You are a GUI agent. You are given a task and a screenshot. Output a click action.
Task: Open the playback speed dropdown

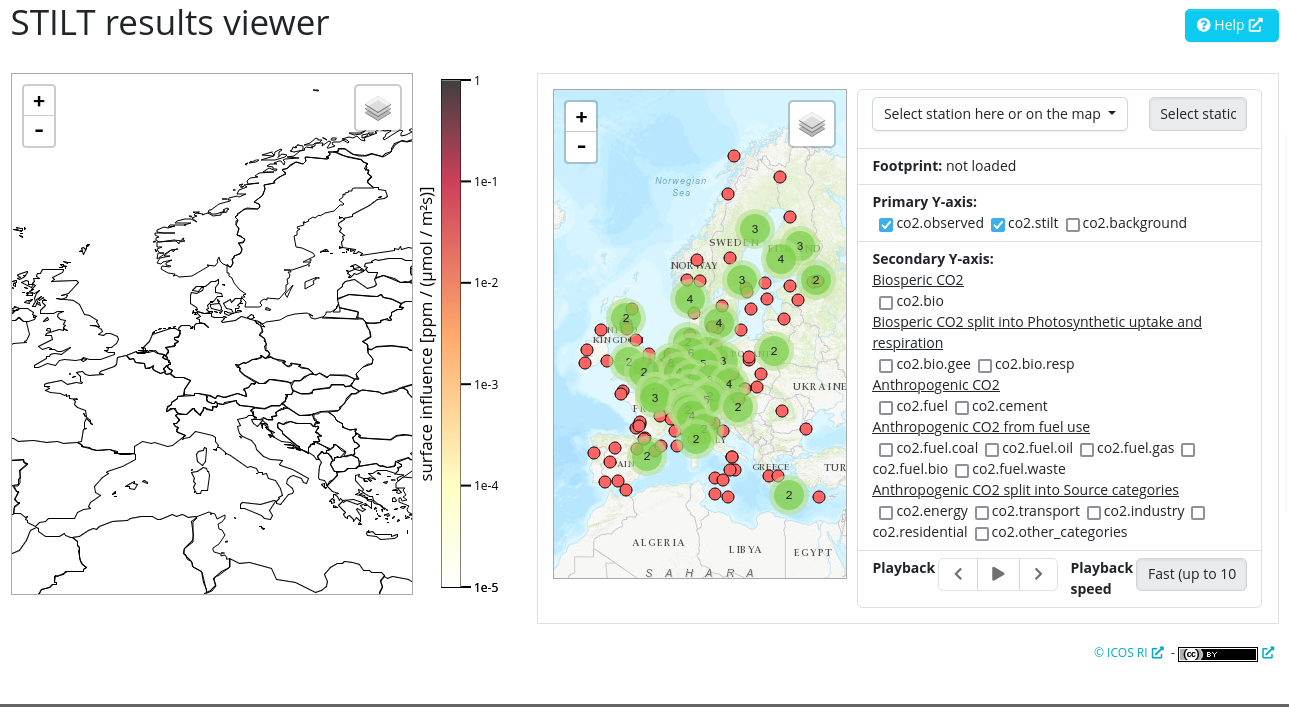click(1191, 574)
